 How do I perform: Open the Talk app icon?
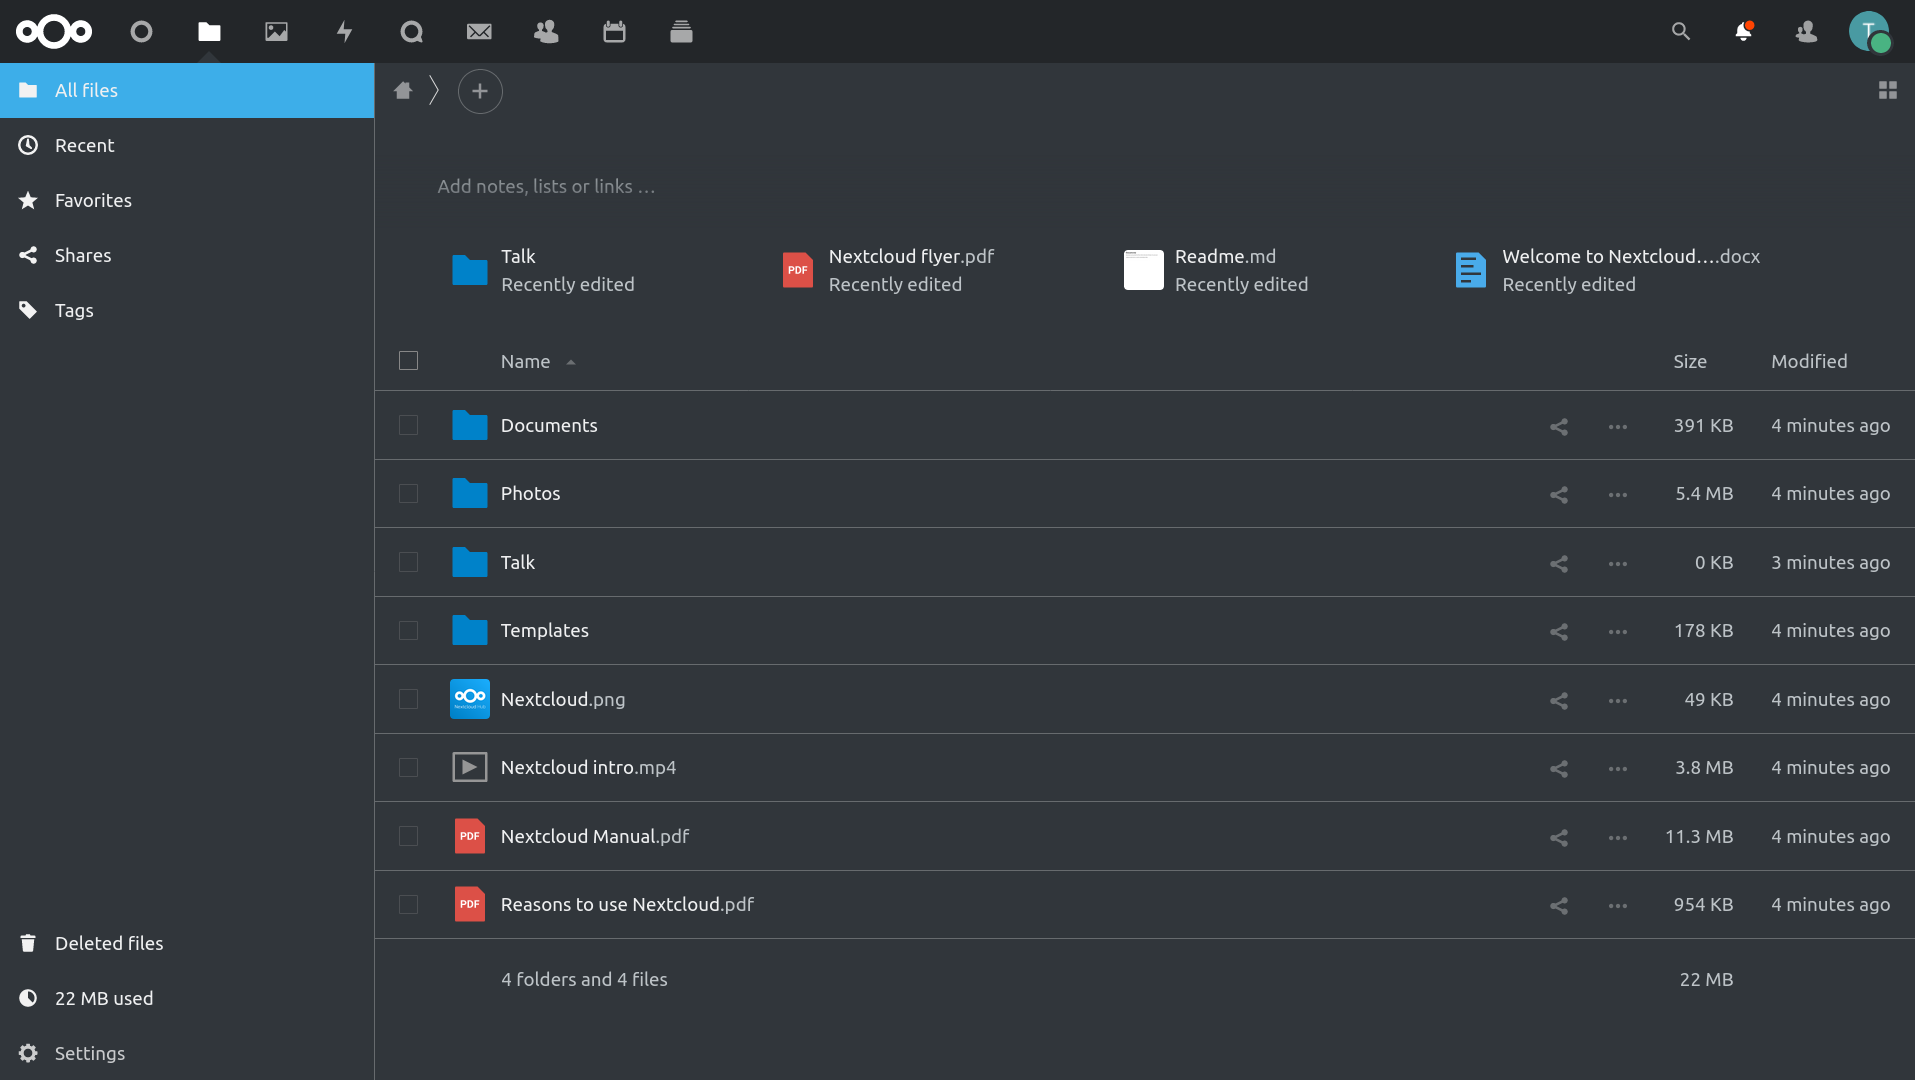tap(411, 32)
